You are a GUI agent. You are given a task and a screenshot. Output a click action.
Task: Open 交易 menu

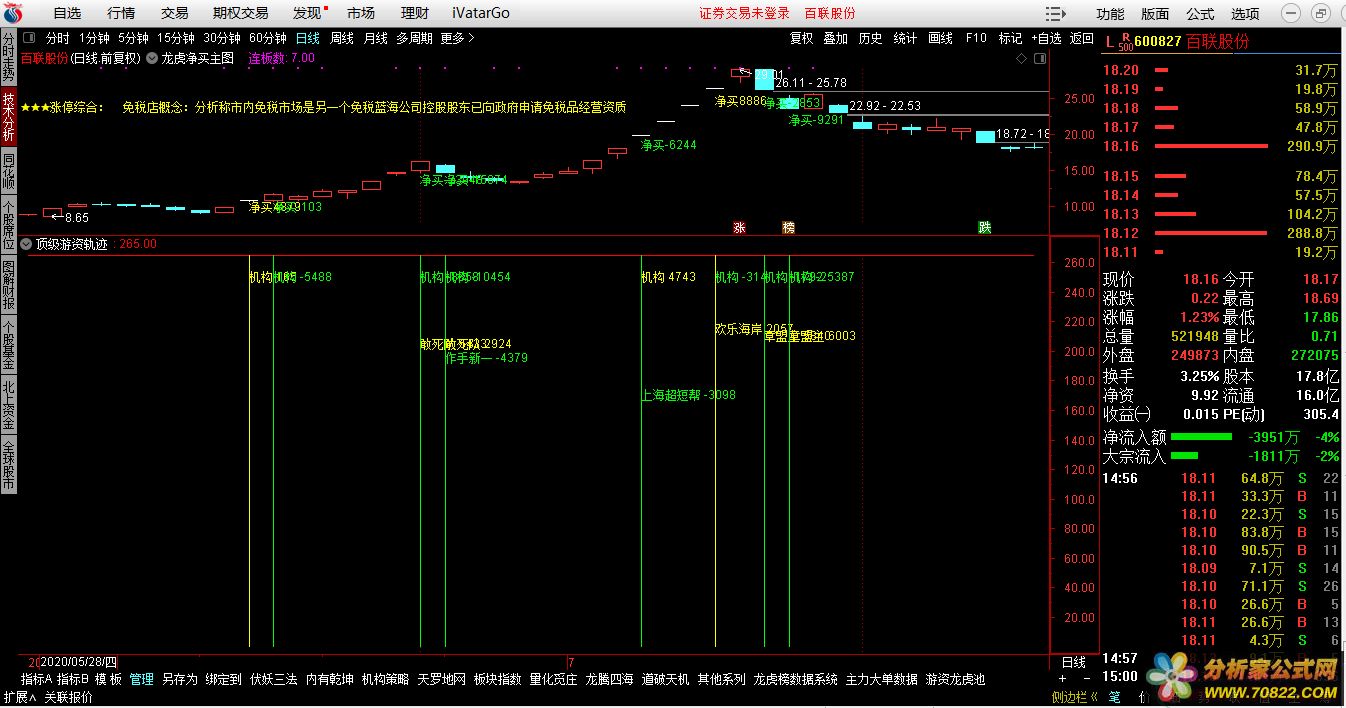(x=174, y=13)
